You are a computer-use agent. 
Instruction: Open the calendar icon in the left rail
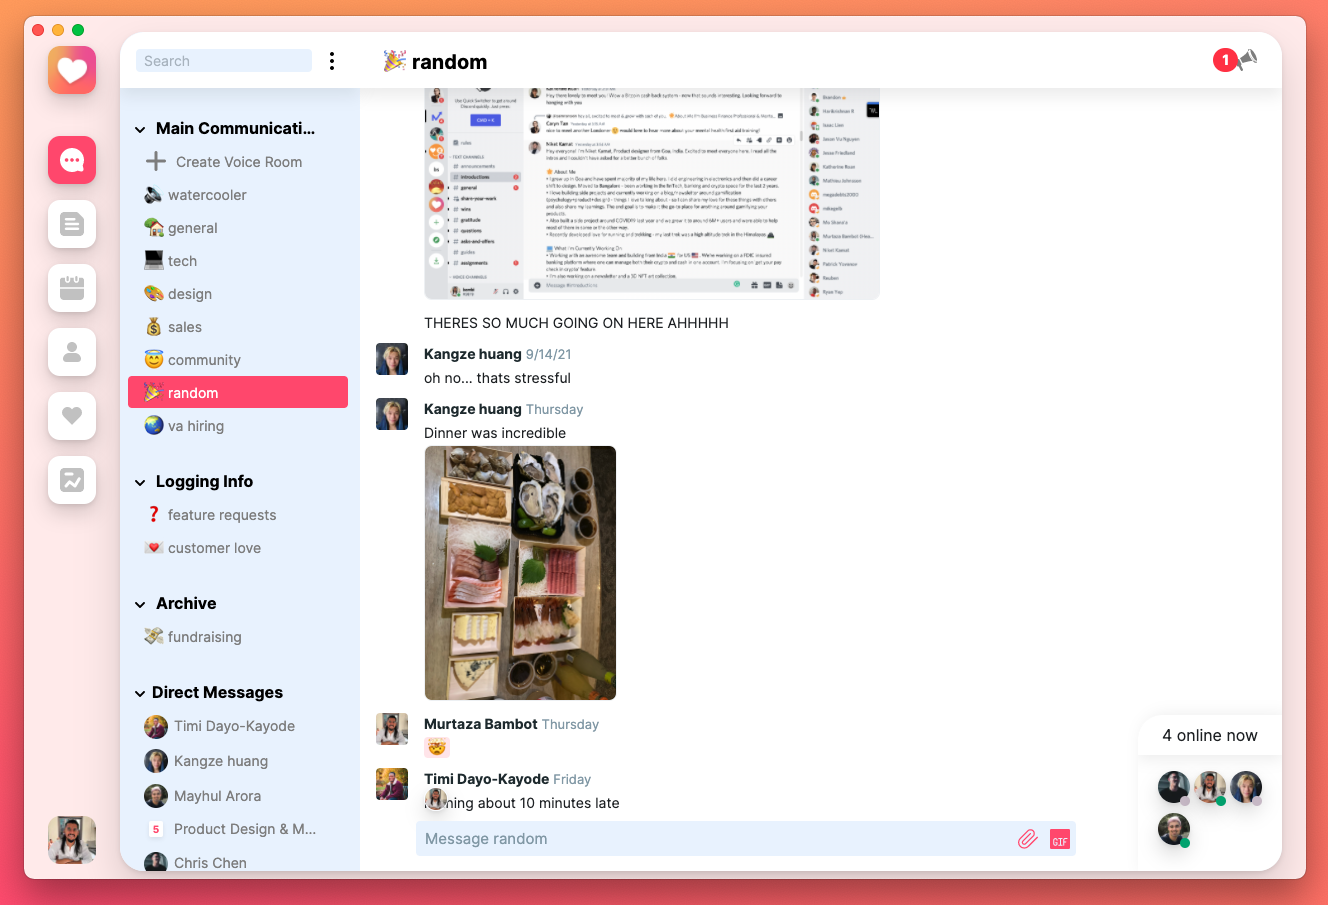[x=72, y=288]
